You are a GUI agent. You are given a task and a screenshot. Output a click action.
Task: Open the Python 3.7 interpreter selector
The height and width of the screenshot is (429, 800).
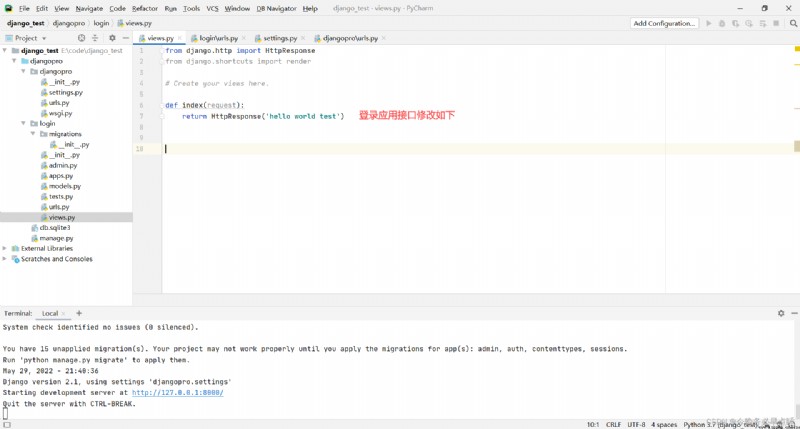click(x=720, y=424)
